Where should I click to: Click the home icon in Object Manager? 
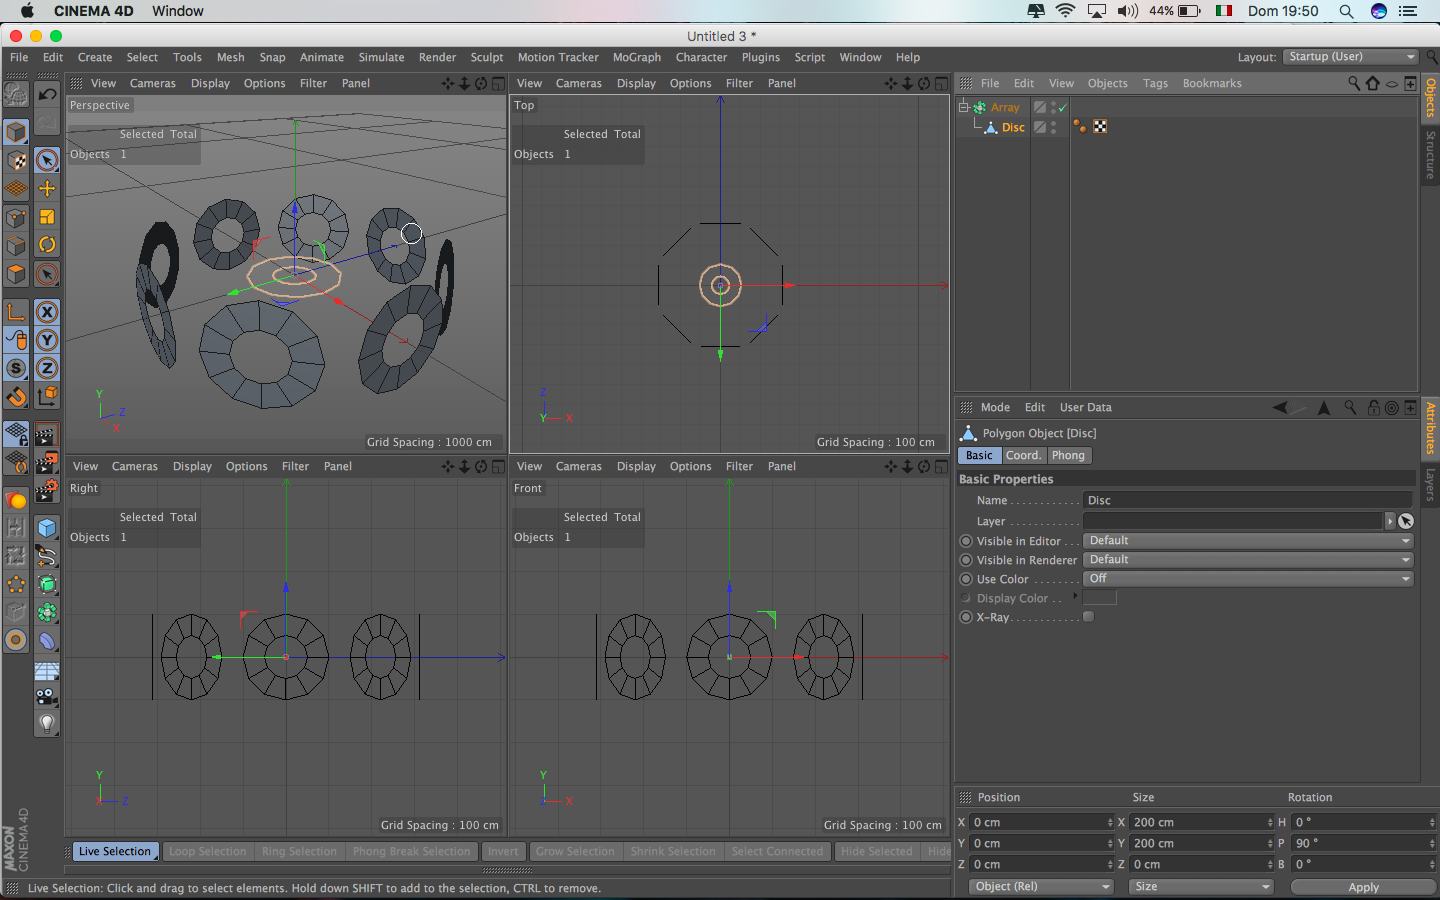(1373, 83)
